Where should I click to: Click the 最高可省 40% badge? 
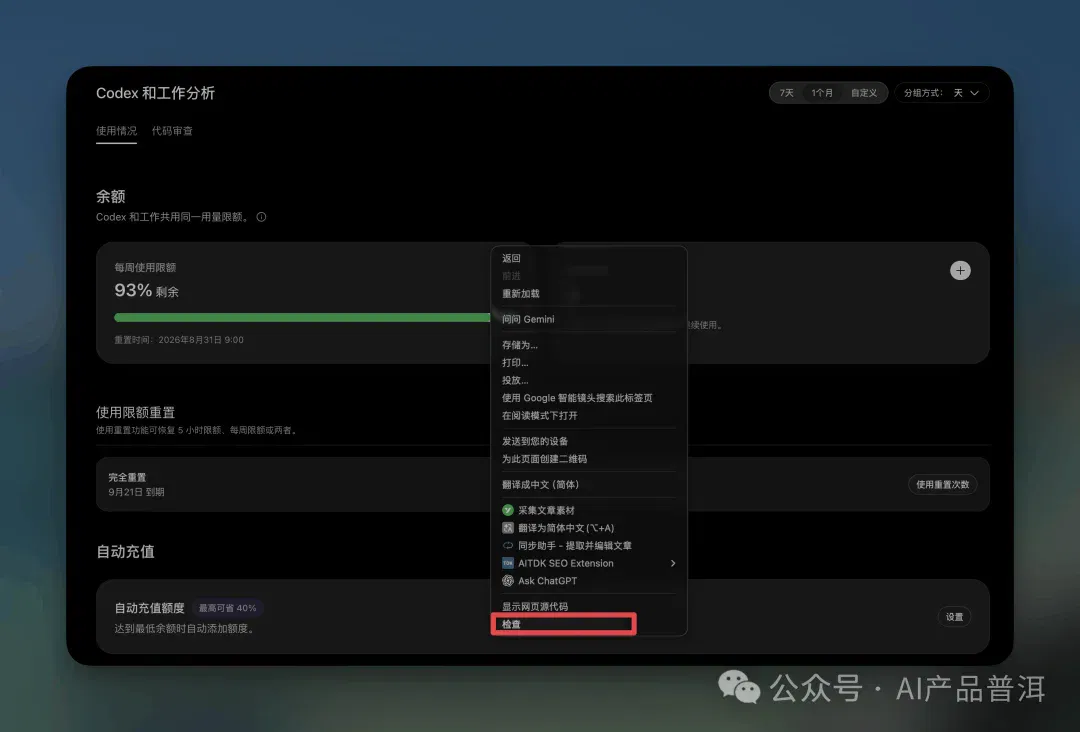point(227,608)
